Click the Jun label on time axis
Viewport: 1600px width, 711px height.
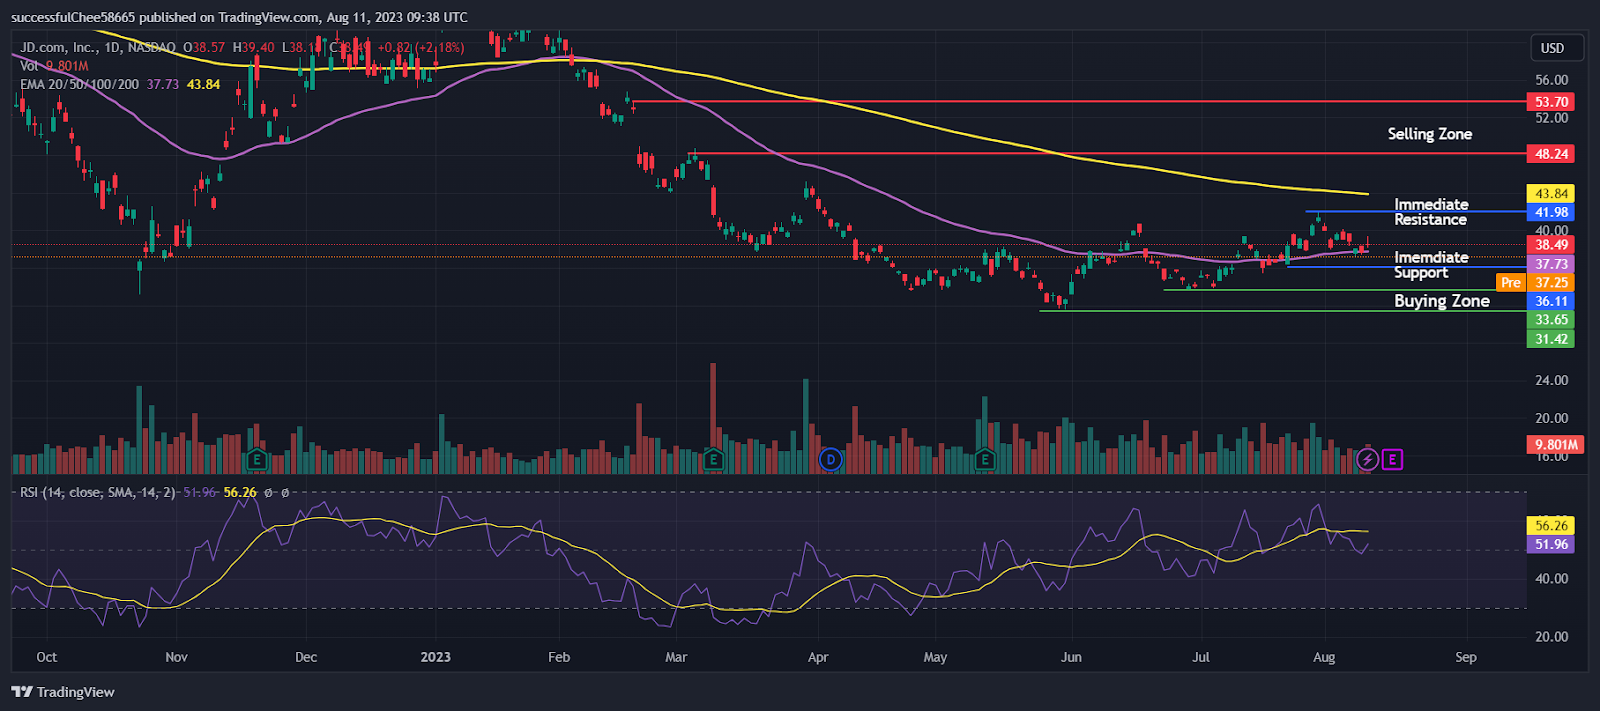[1071, 657]
